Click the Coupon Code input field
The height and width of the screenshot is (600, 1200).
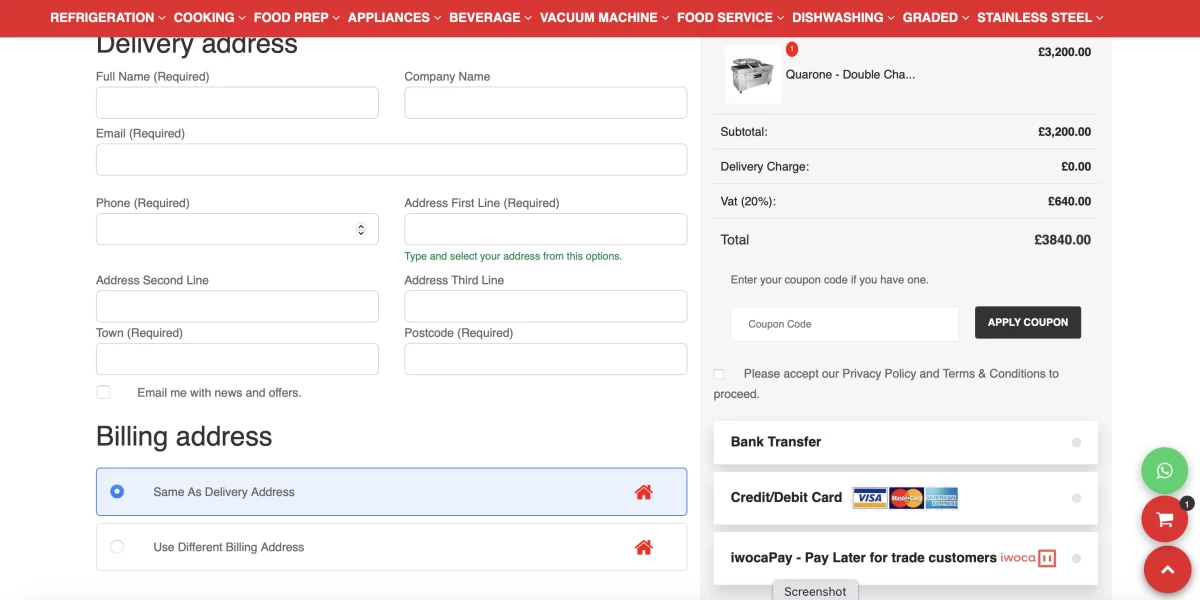(845, 324)
